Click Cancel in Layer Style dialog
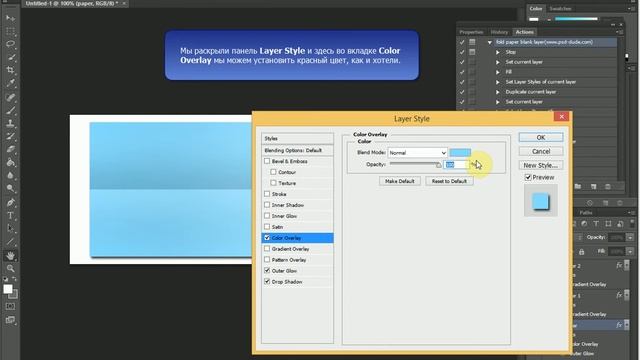 coord(541,151)
